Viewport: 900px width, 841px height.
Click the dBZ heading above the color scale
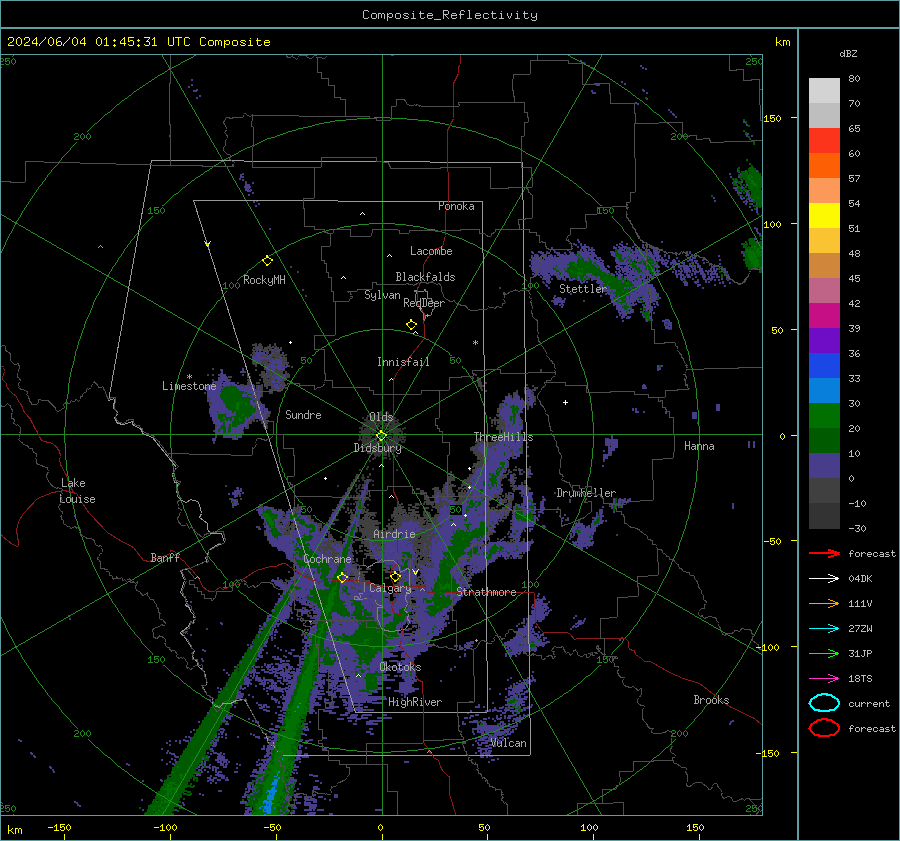848,53
